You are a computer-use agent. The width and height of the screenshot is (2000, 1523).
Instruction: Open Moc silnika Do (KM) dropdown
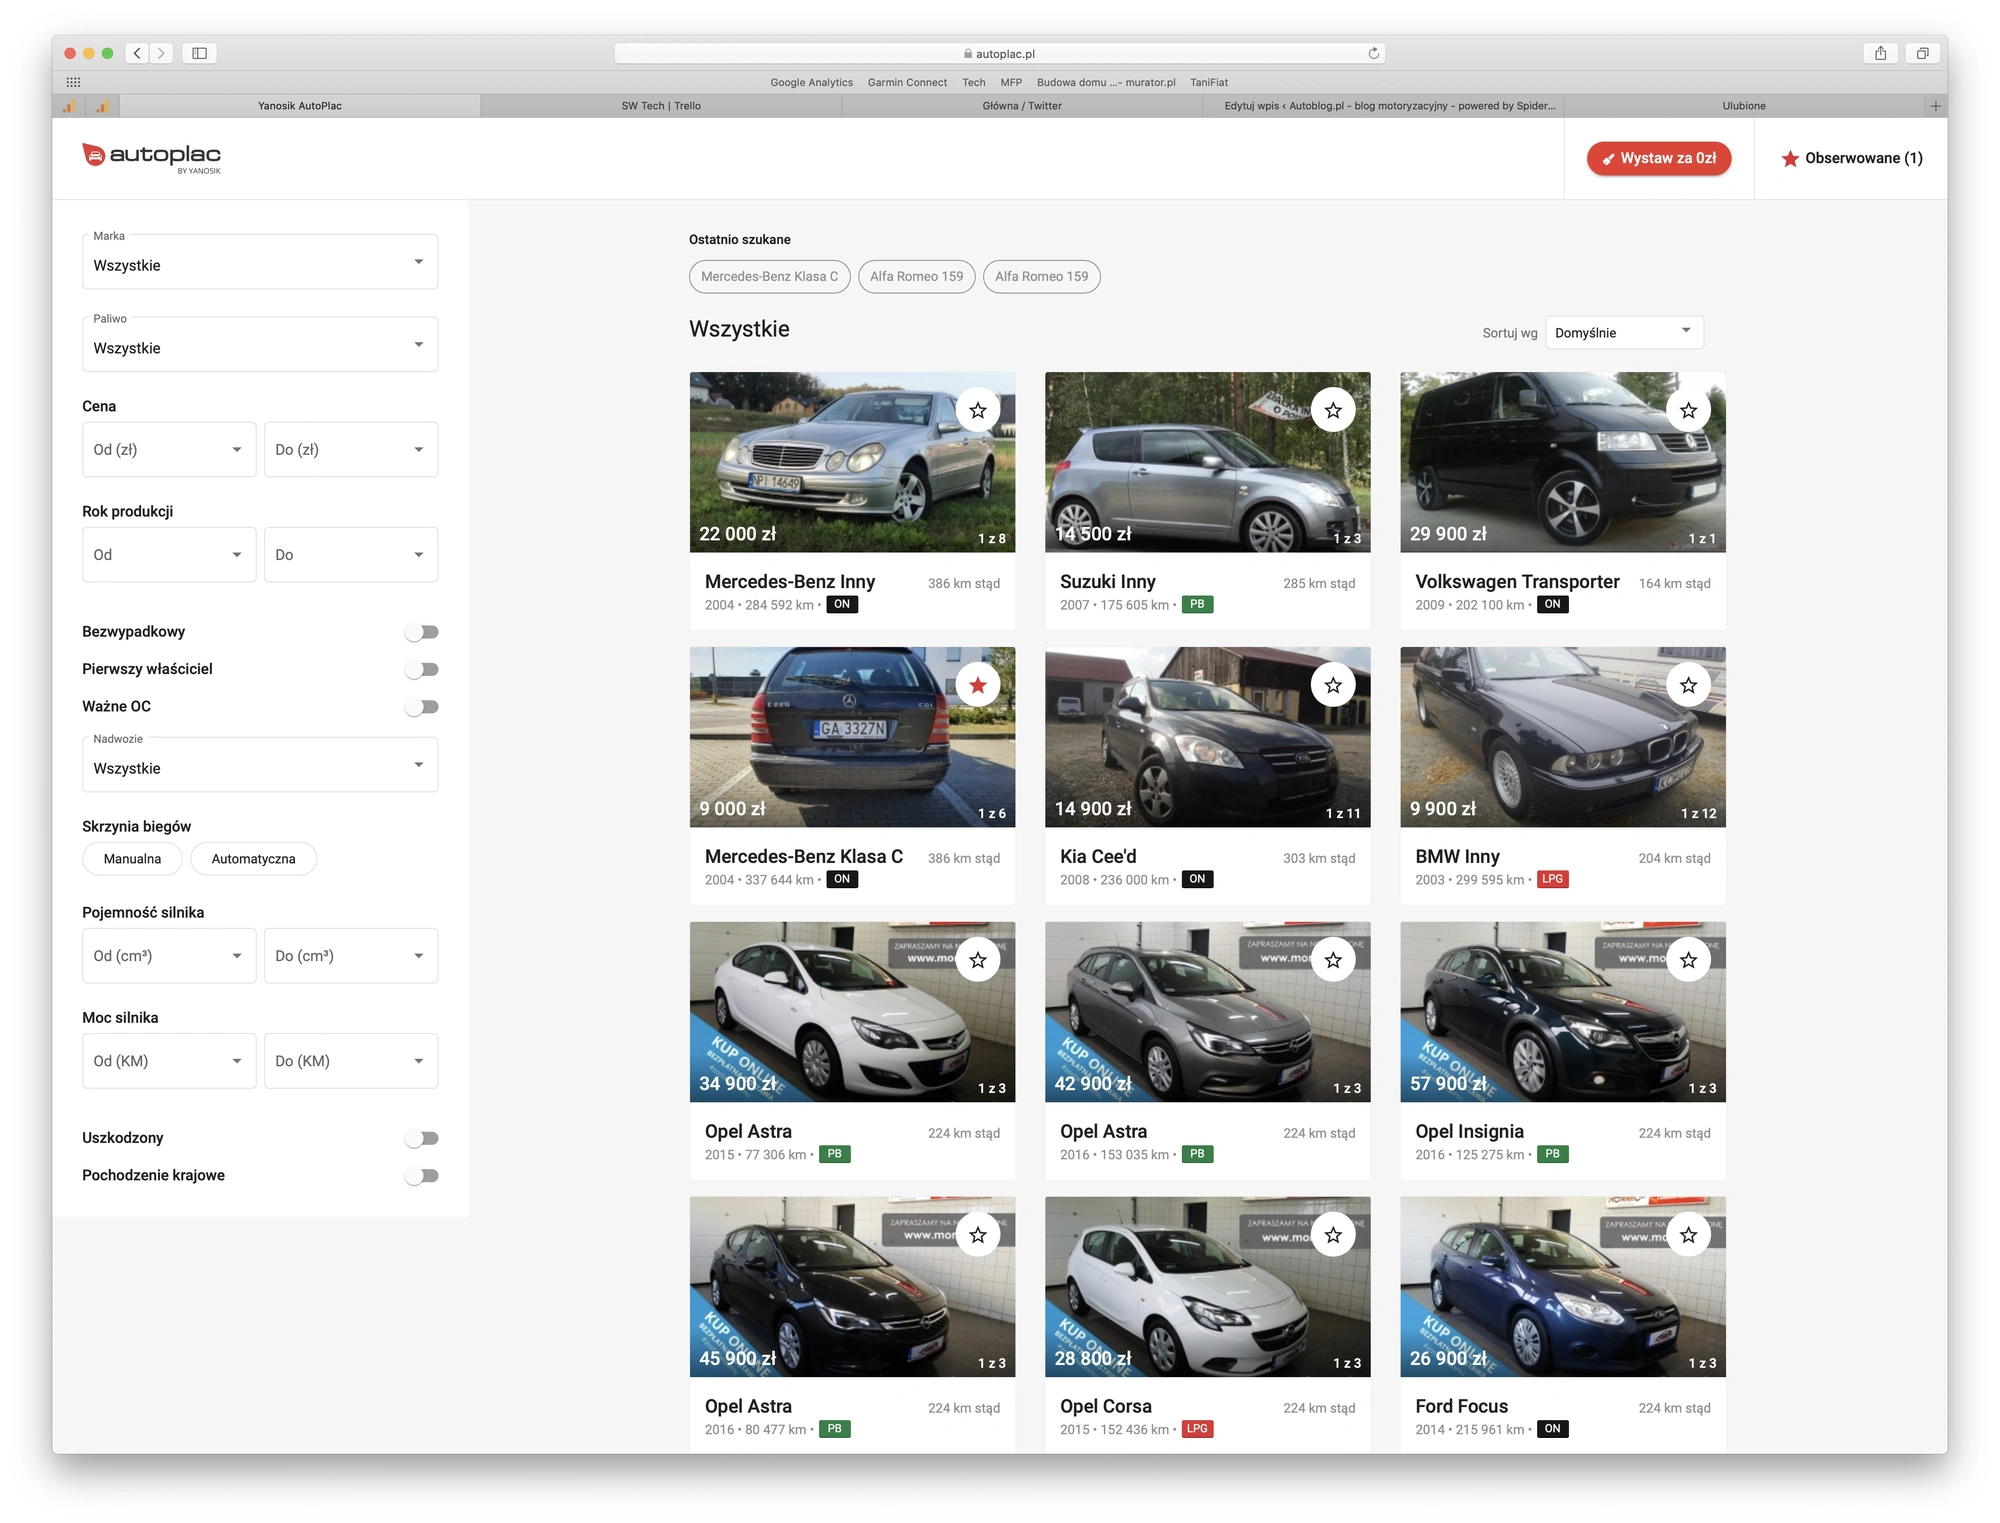351,1060
